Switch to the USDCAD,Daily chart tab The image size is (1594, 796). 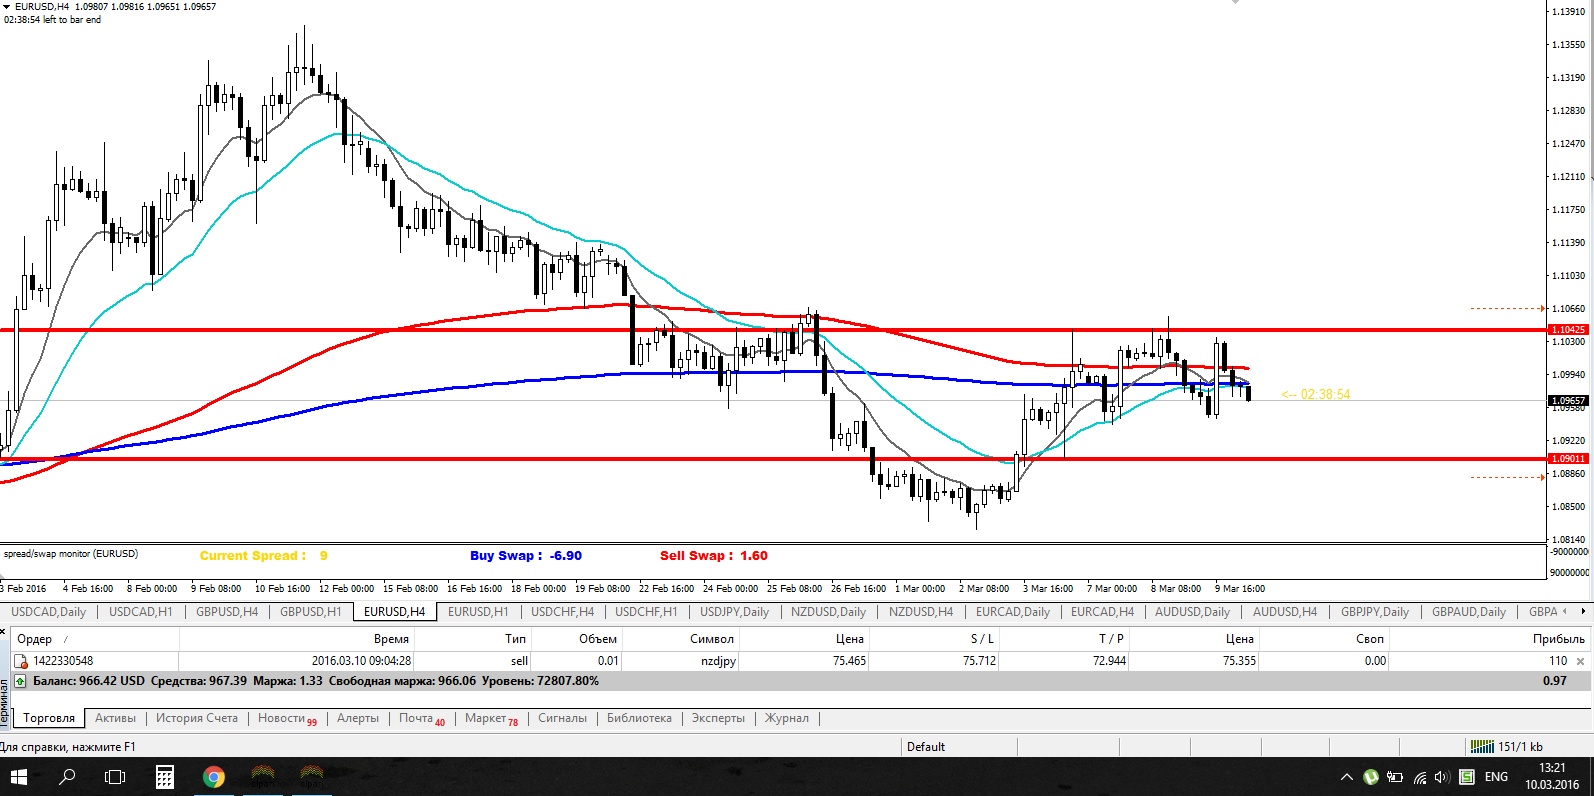49,612
